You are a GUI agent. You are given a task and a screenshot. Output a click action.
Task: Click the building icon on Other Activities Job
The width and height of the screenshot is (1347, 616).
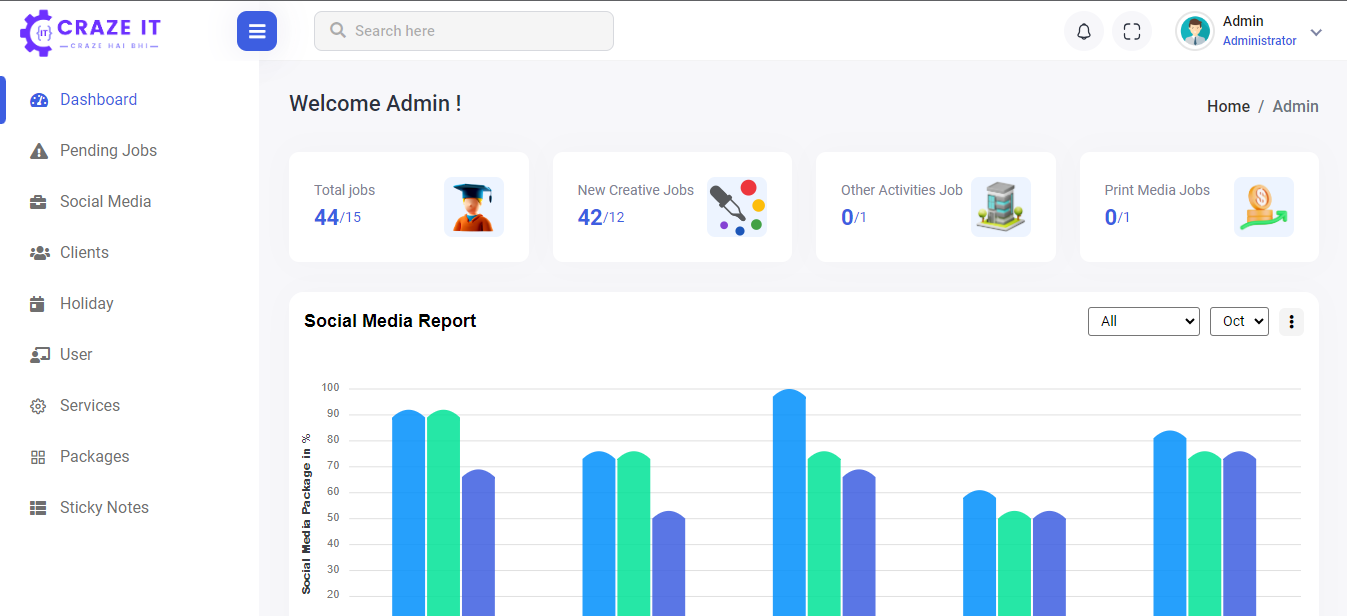tap(1000, 207)
